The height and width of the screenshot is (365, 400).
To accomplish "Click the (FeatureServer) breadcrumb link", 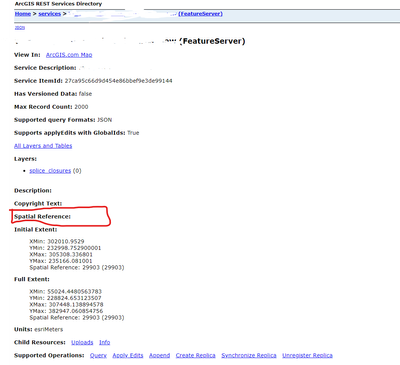I will (x=200, y=14).
